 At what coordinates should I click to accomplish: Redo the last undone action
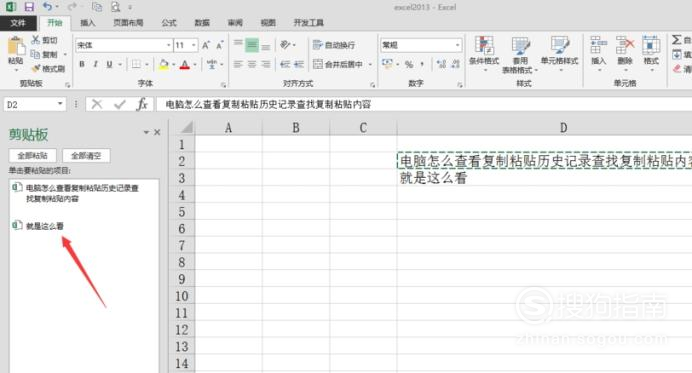point(71,7)
